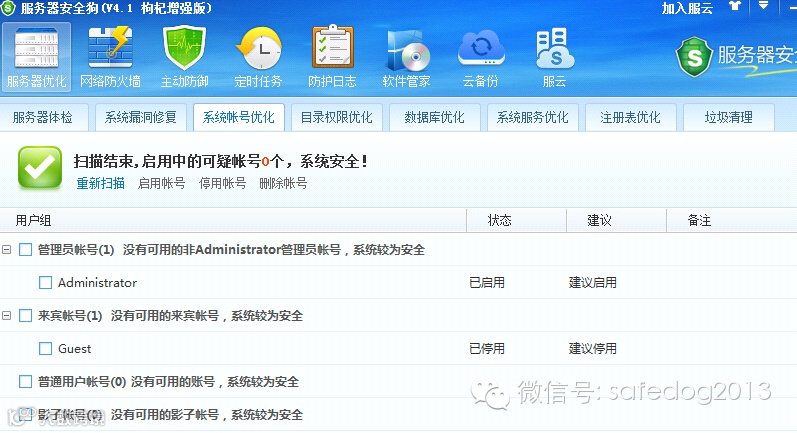
Task: Switch to the 服务器体检 tab
Action: click(44, 117)
